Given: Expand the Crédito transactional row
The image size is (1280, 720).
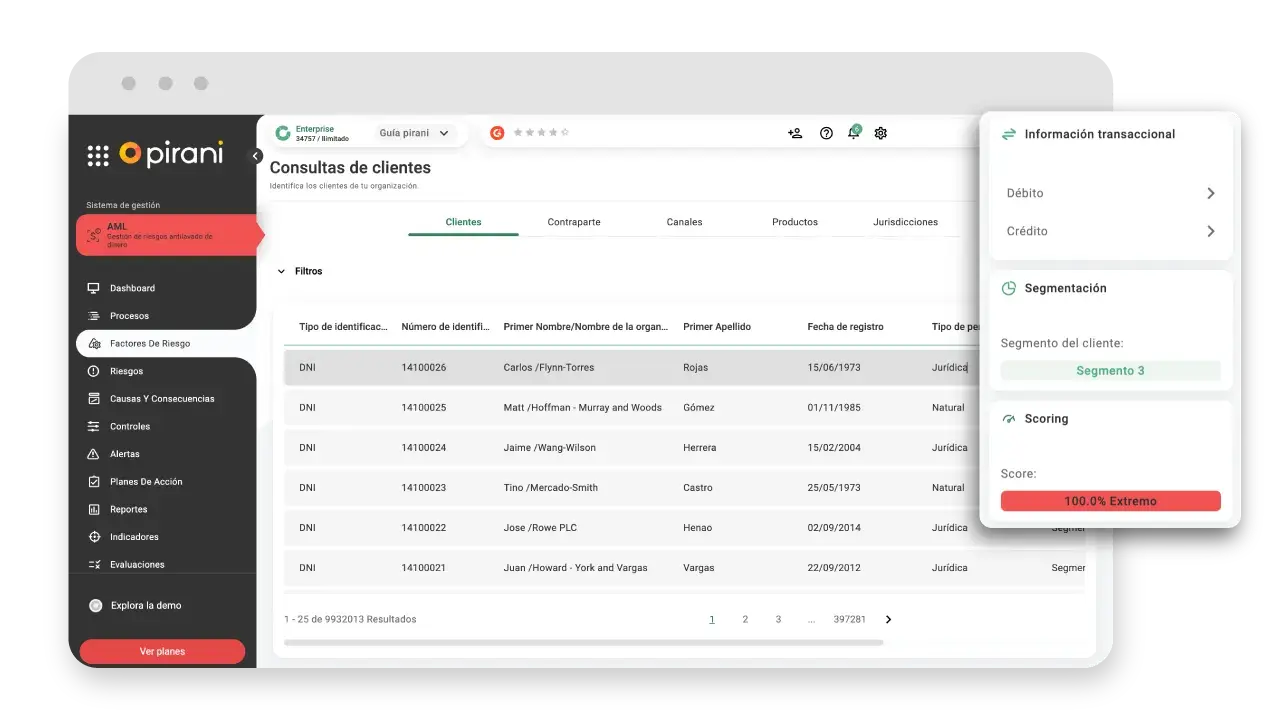Looking at the screenshot, I should 1110,231.
